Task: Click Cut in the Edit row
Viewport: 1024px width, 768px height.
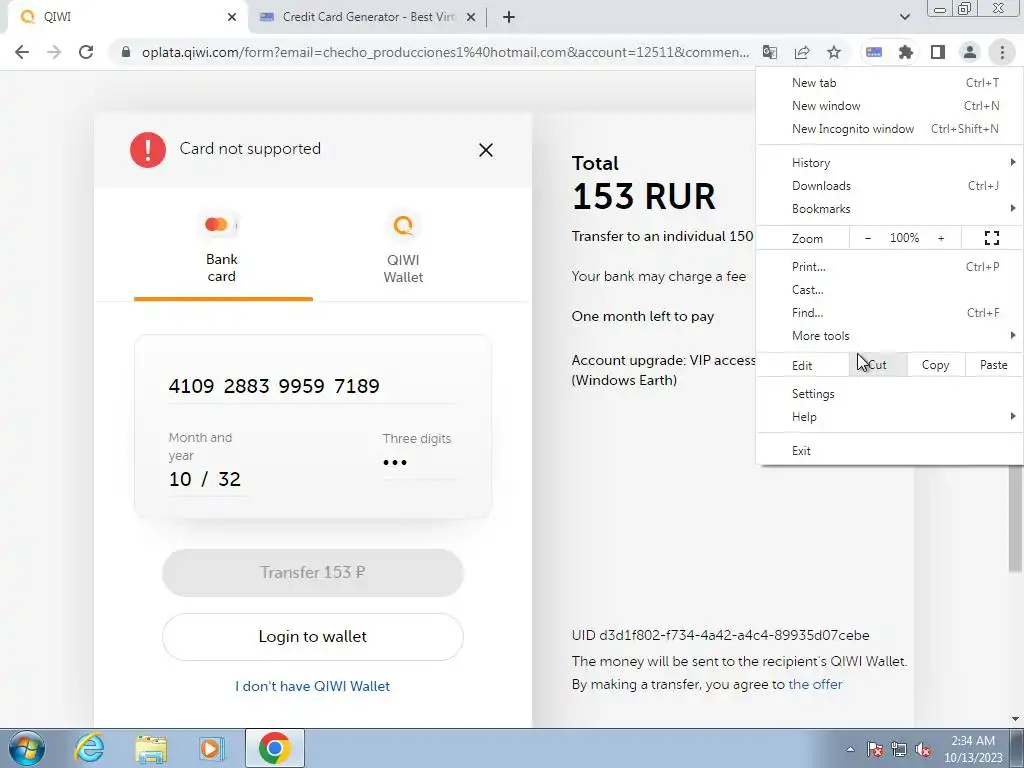Action: coord(878,365)
